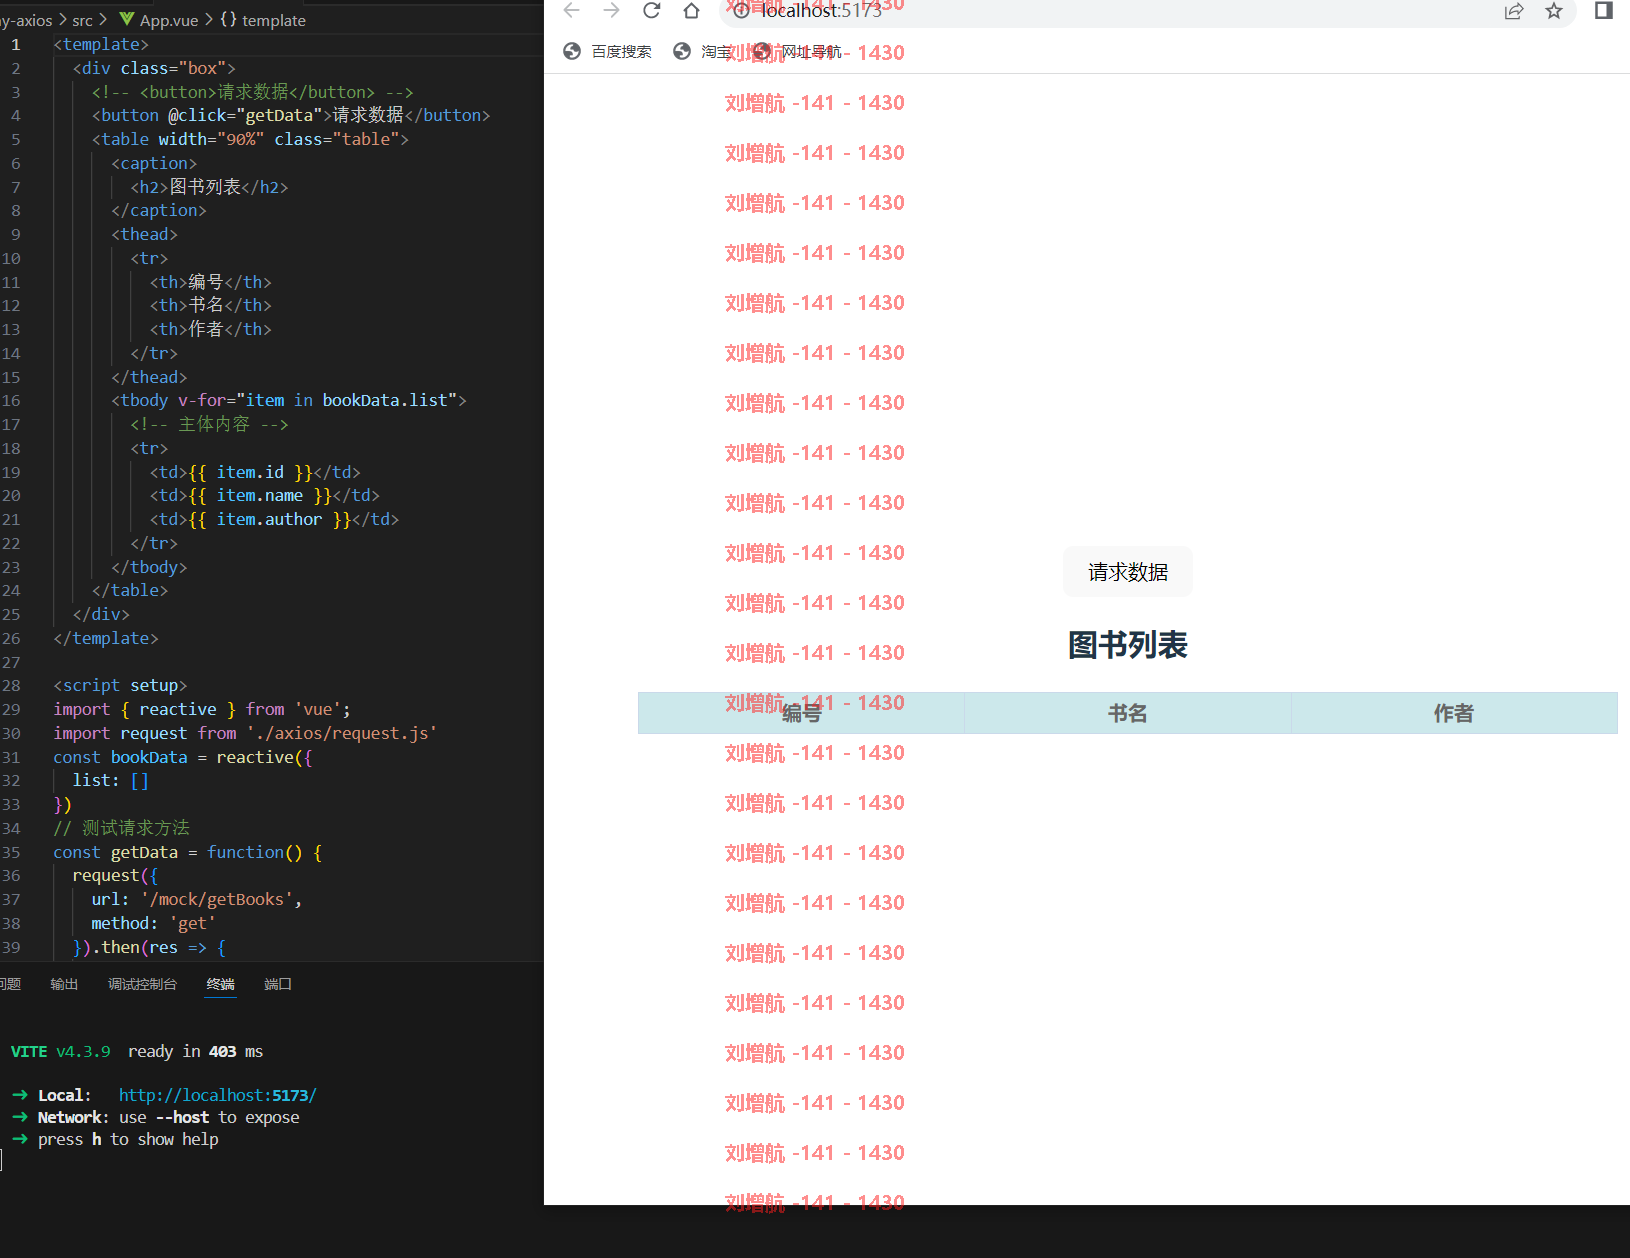The height and width of the screenshot is (1258, 1630).
Task: Reload the localhost page
Action: pos(651,11)
